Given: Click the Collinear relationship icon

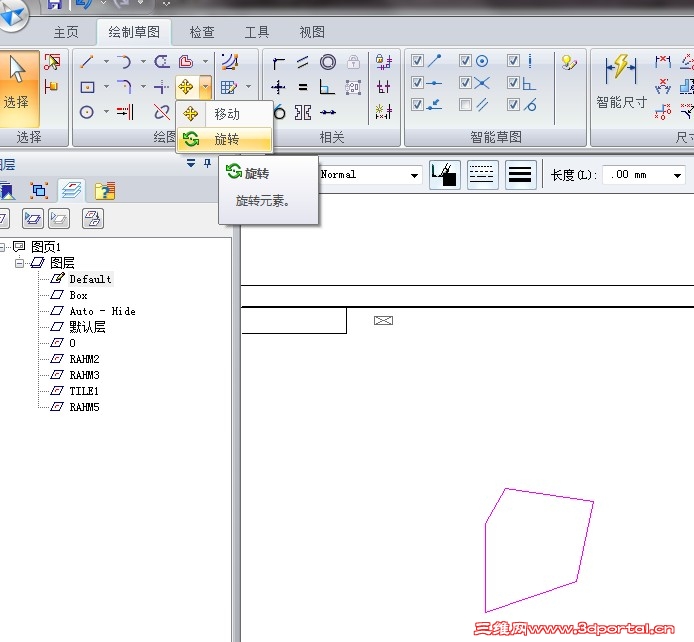Looking at the screenshot, I should pos(328,112).
